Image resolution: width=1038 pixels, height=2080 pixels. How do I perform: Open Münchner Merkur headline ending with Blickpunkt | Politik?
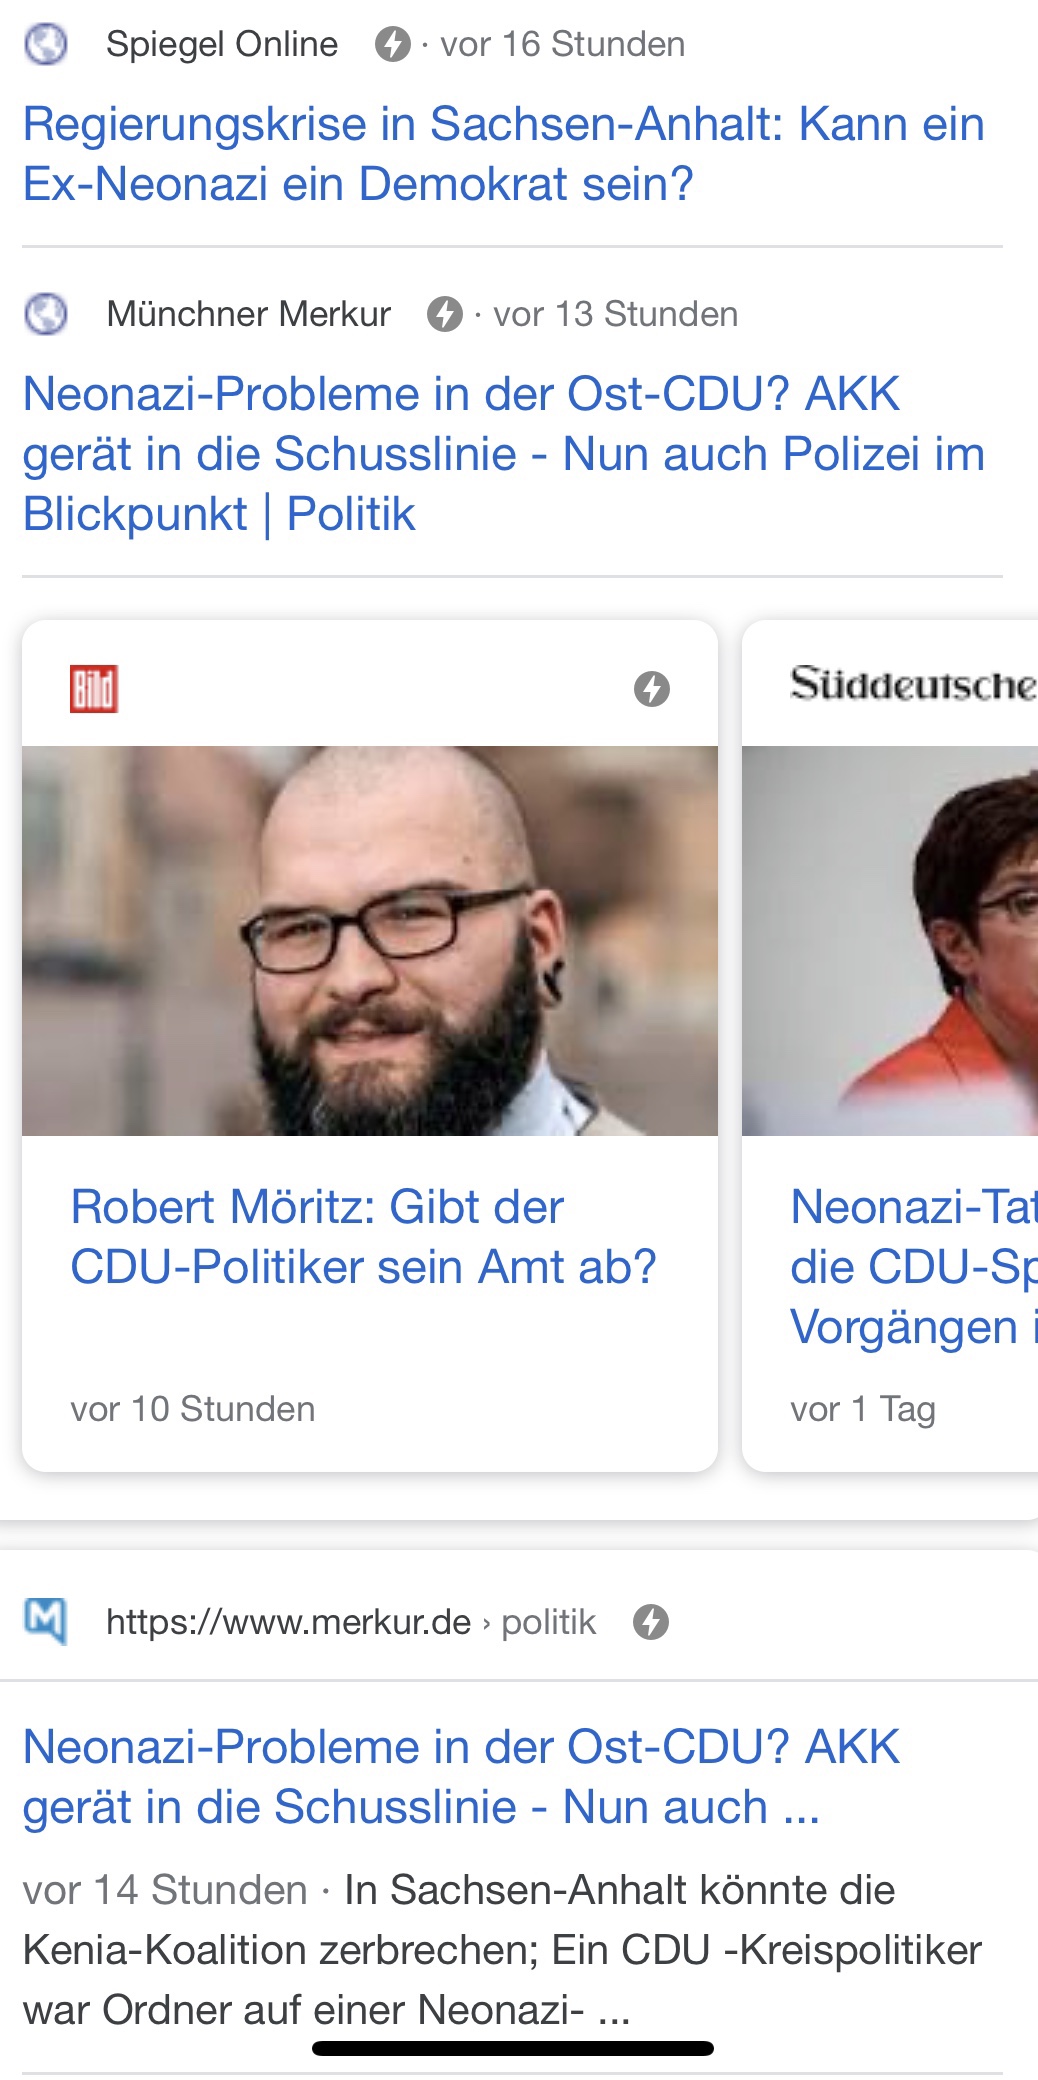click(x=503, y=454)
